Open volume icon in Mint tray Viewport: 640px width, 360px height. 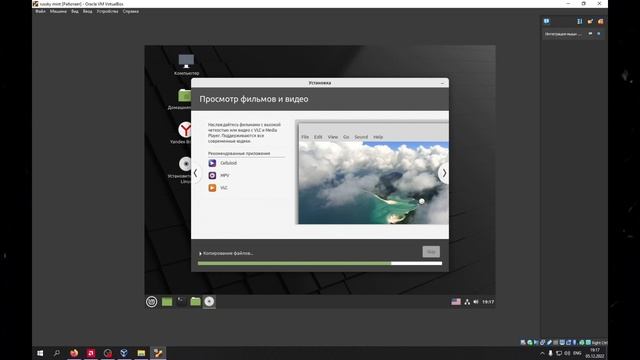coord(476,302)
